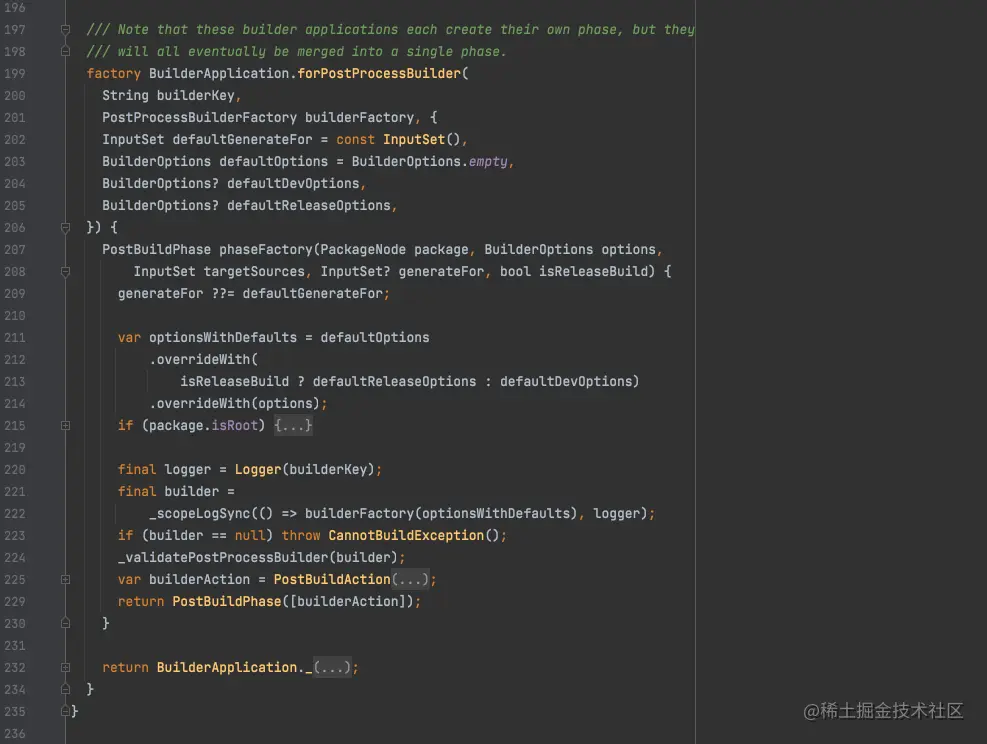This screenshot has width=987, height=744.
Task: Click first '.overrideWith(' on line 212
Action: [203, 359]
